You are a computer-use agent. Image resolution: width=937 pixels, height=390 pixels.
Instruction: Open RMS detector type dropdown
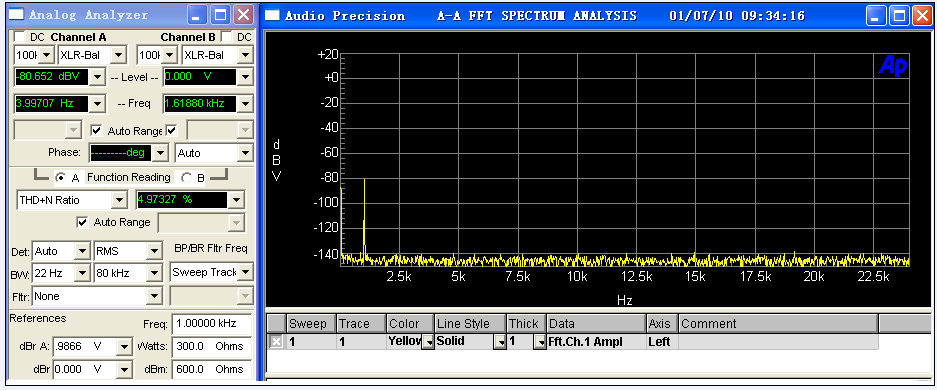pos(154,251)
